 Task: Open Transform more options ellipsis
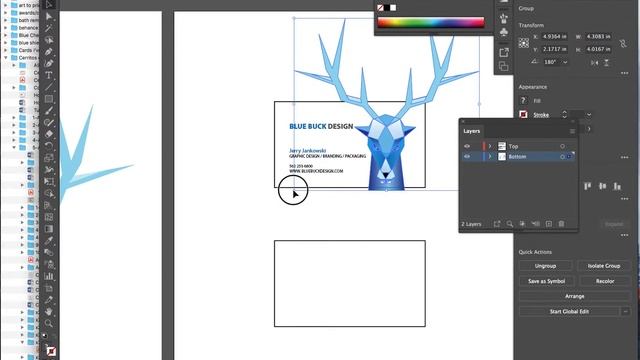[x=624, y=73]
